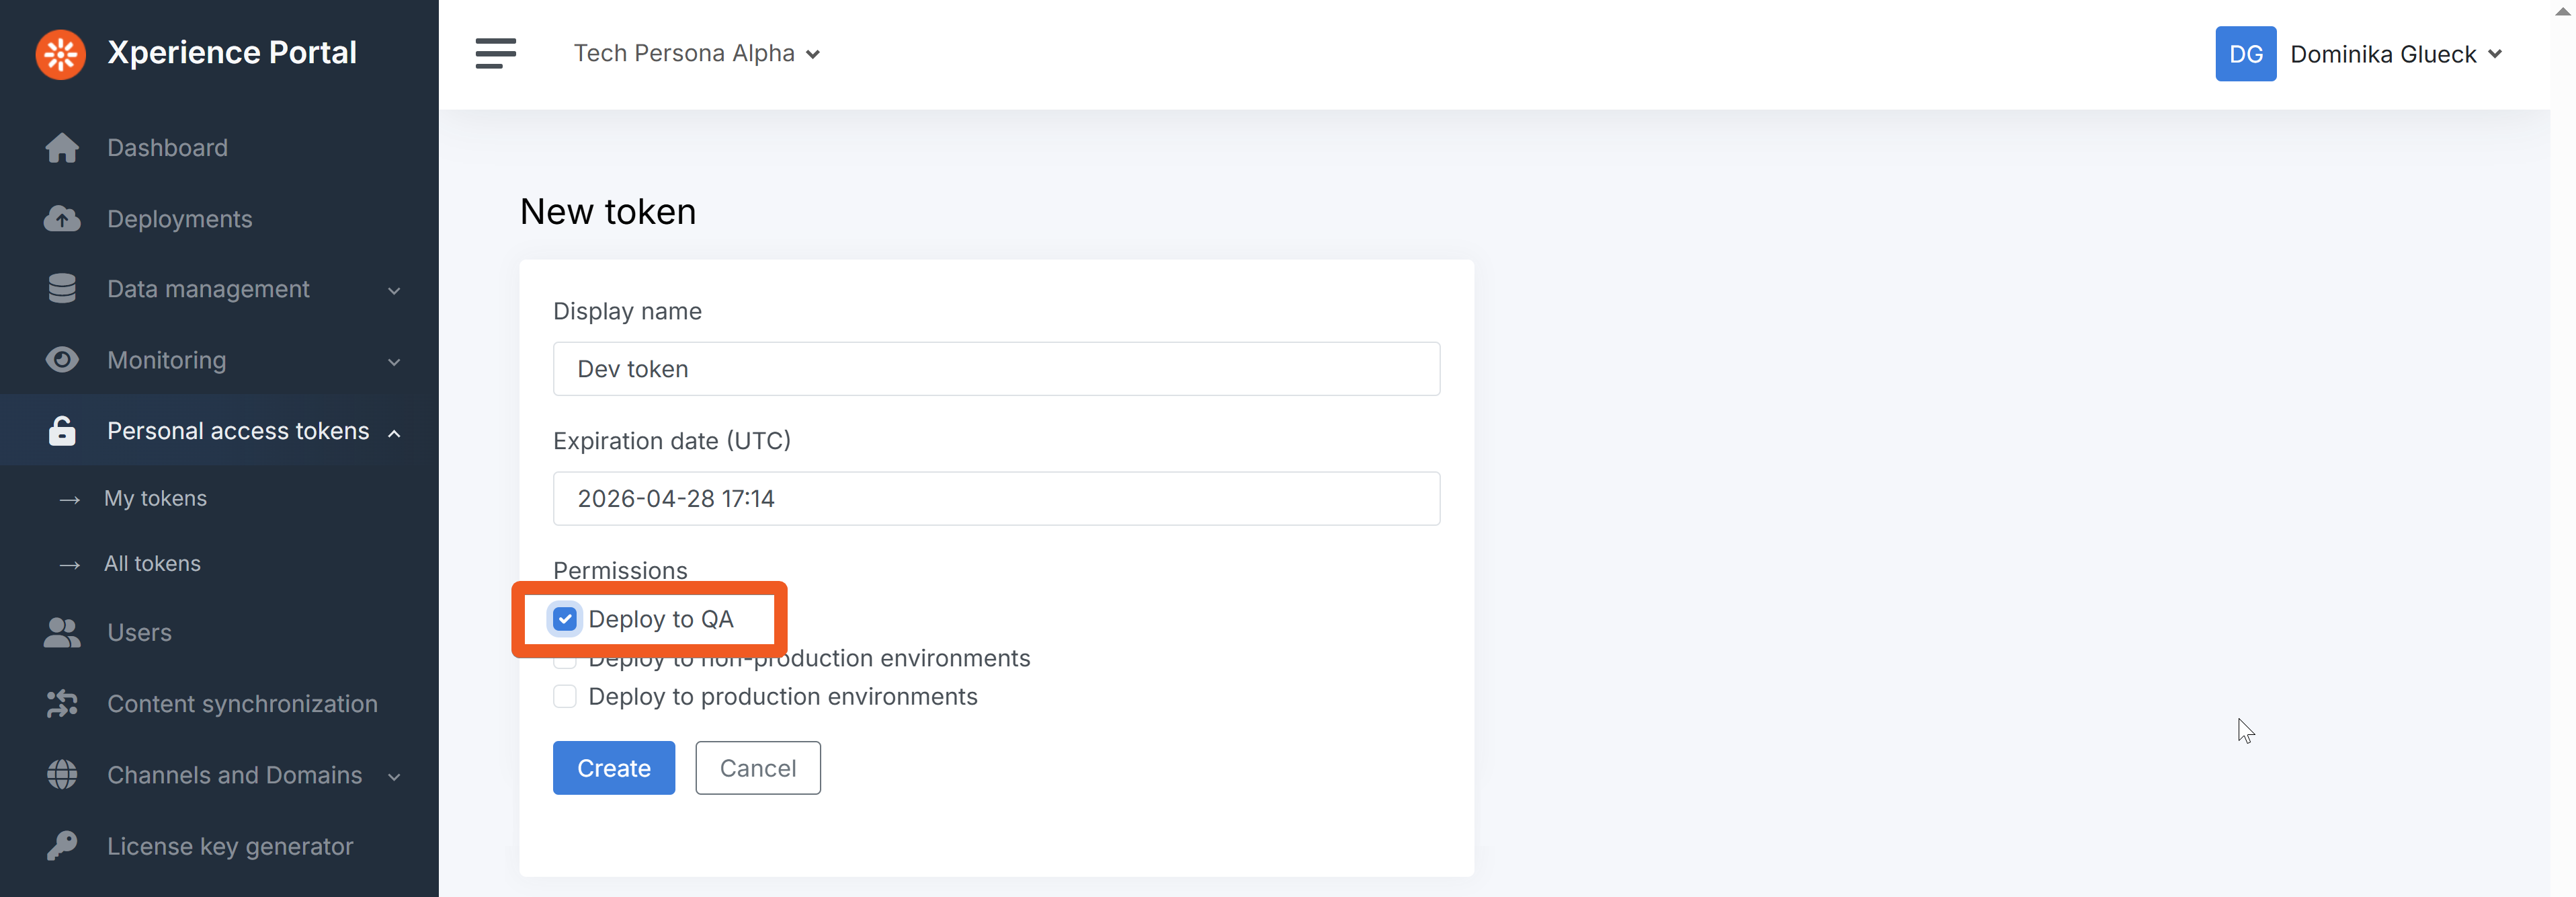Click the Users group icon
The image size is (2576, 897).
tap(62, 633)
